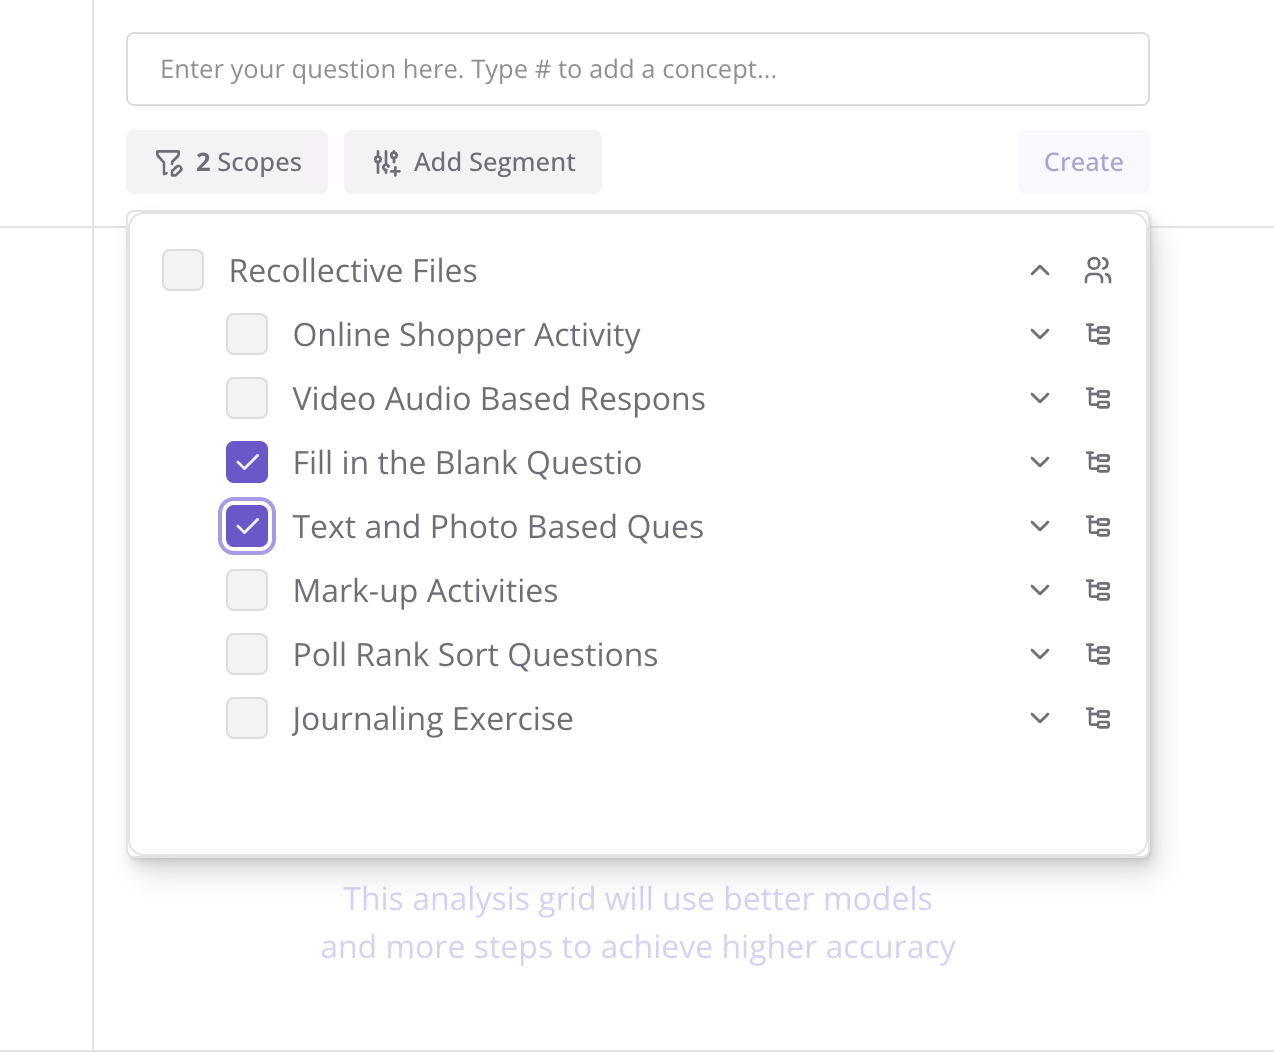The image size is (1274, 1052).
Task: Collapse the Recollective Files group
Action: tap(1040, 270)
